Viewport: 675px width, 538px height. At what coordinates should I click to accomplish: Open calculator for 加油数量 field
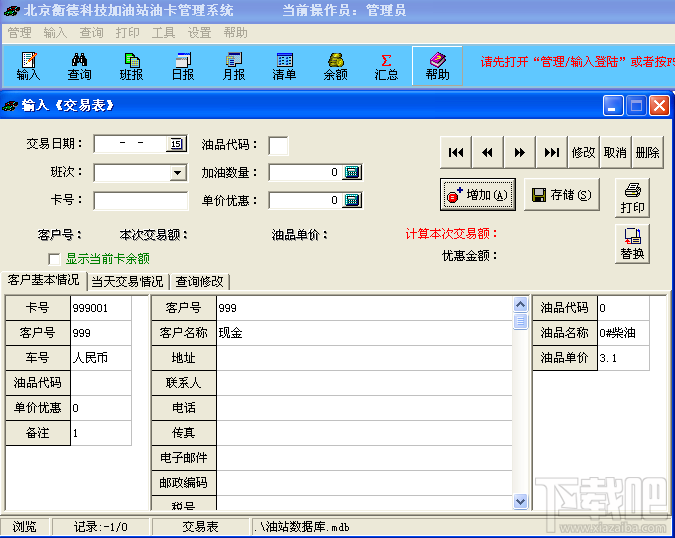point(352,172)
